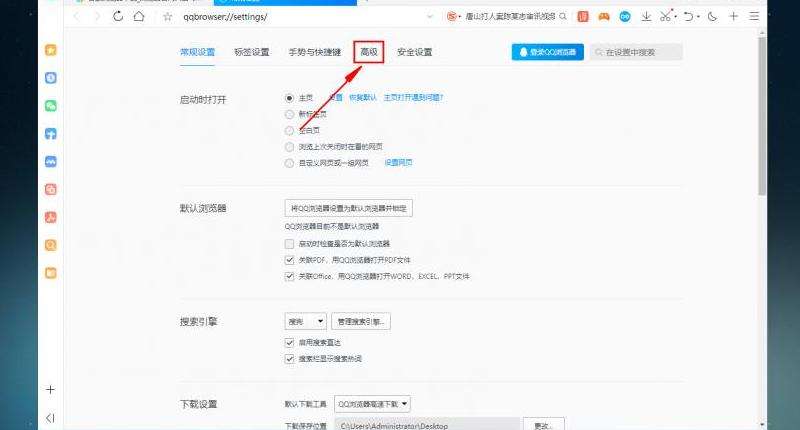Viewport: 800px width, 430px height.
Task: Uncheck the 启用搜索直达 checkbox
Action: (x=289, y=343)
